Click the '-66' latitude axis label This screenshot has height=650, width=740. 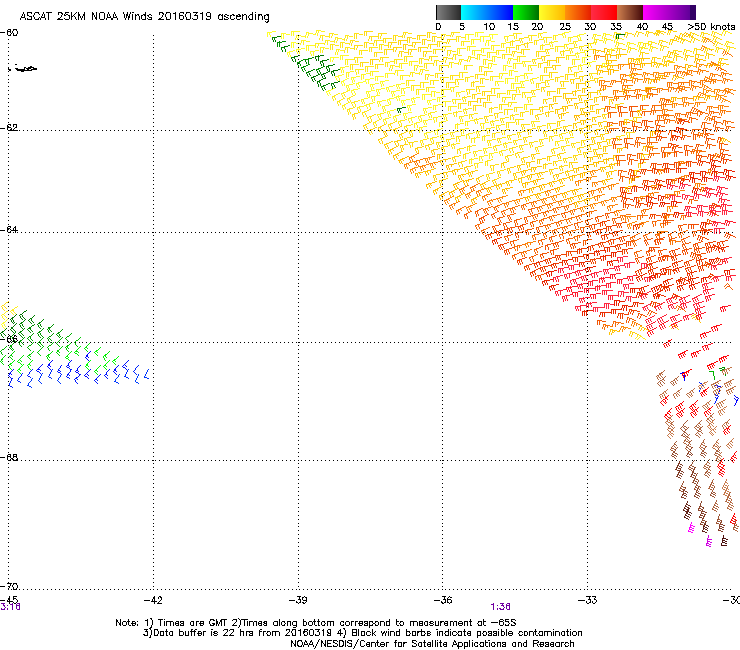tap(9, 339)
